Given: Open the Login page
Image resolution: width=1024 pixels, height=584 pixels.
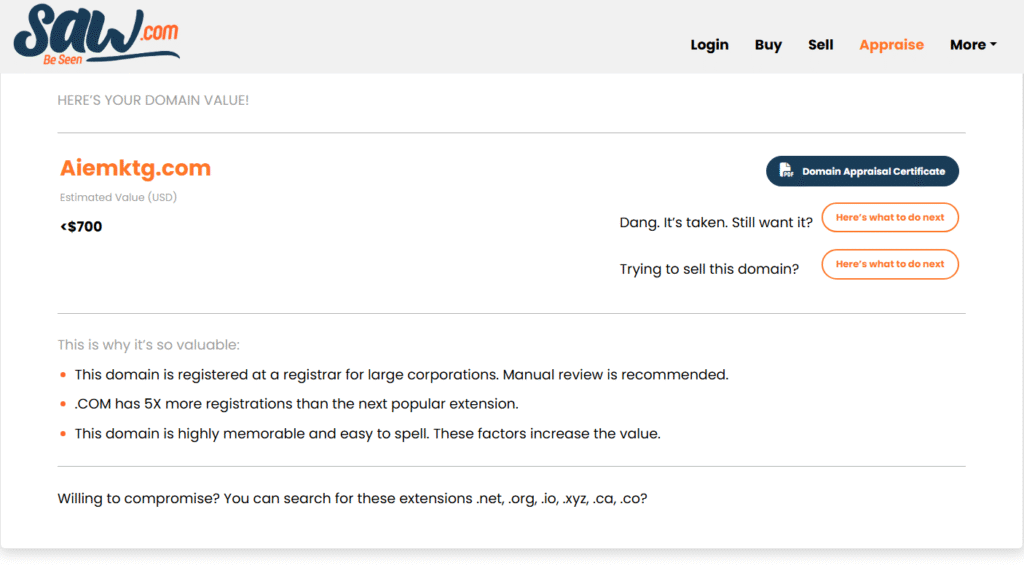Looking at the screenshot, I should pyautogui.click(x=709, y=45).
